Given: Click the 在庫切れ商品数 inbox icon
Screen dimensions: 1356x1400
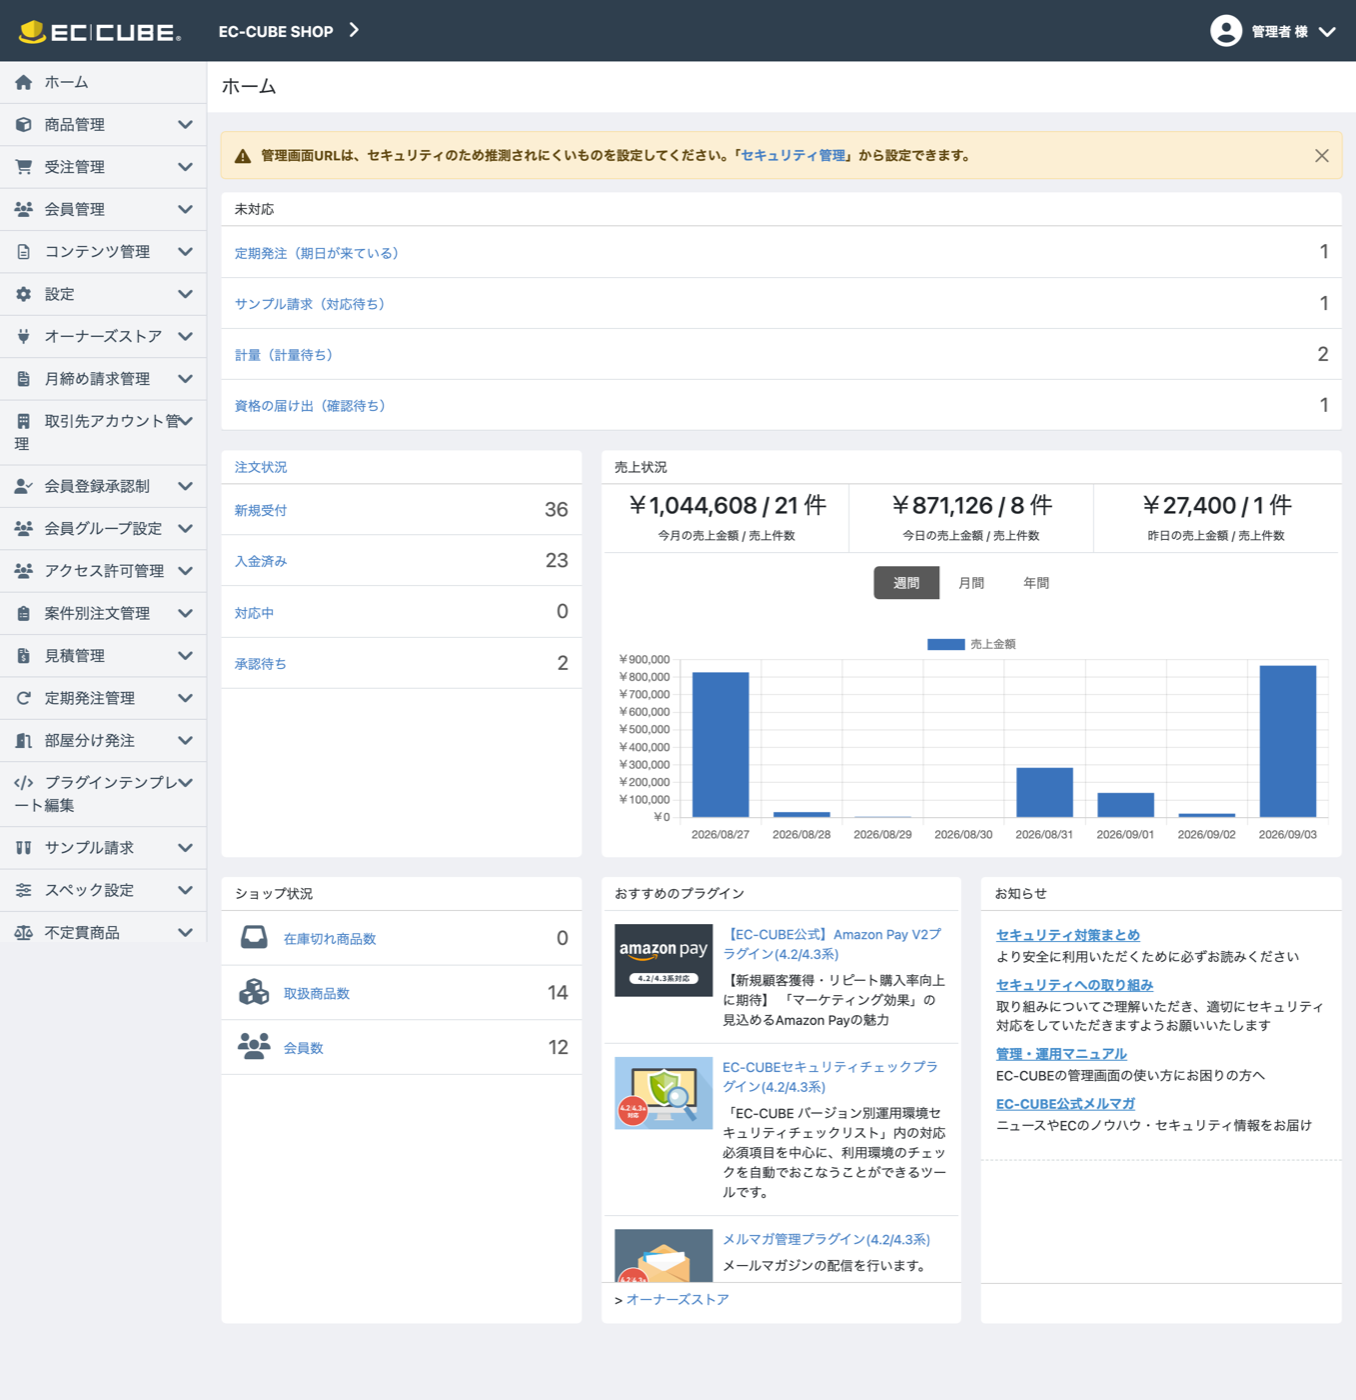Looking at the screenshot, I should (254, 937).
